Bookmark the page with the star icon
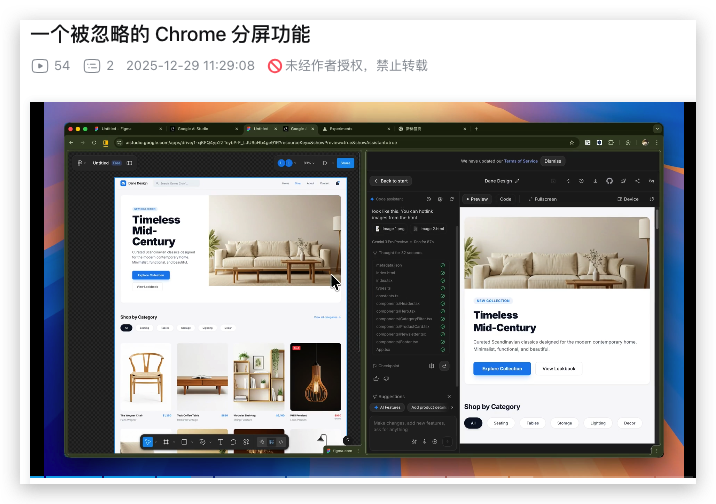716x504 pixels. [x=572, y=143]
